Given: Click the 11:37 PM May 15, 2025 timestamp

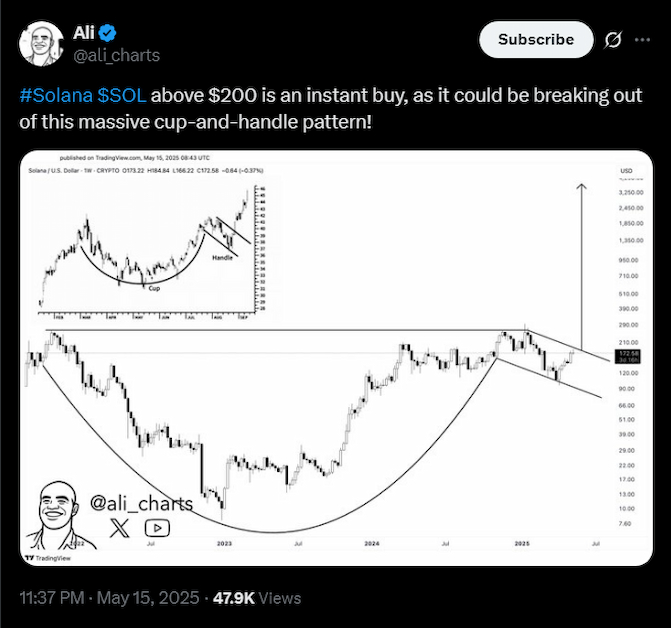Looking at the screenshot, I should 109,598.
